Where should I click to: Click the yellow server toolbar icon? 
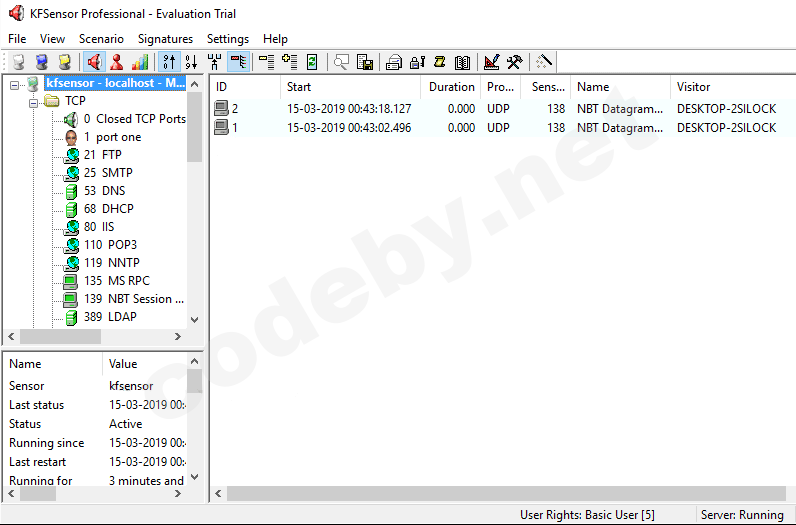pos(64,62)
